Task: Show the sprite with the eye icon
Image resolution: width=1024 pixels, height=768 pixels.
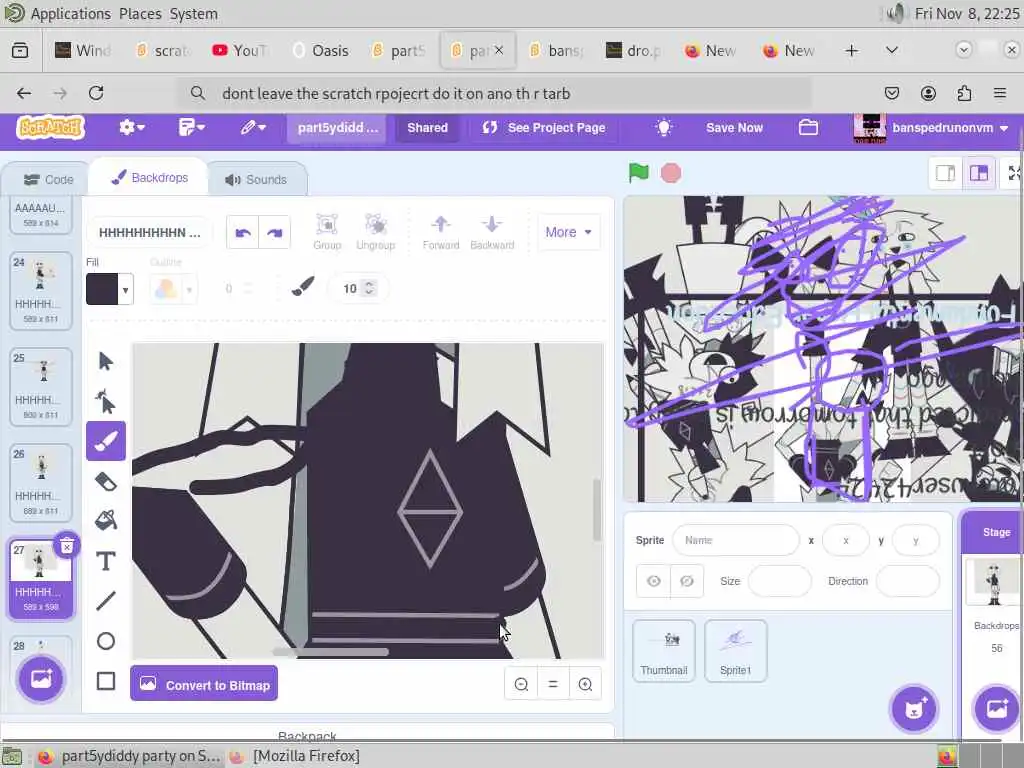Action: tap(654, 581)
